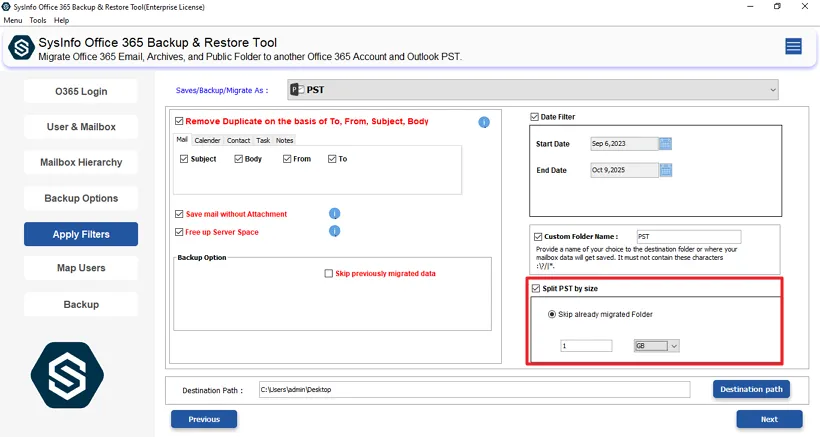Open the GB size unit dropdown
Image resolution: width=820 pixels, height=437 pixels.
point(657,346)
